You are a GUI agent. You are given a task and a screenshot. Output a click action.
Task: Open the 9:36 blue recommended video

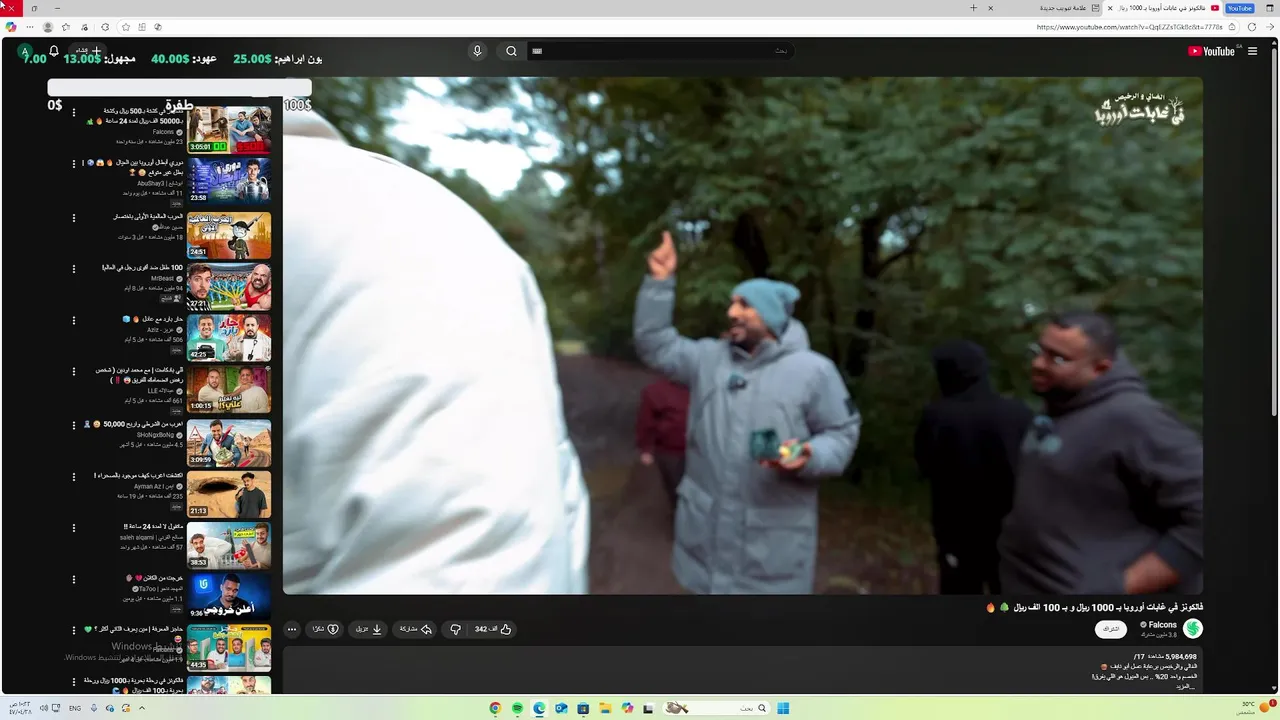coord(229,597)
